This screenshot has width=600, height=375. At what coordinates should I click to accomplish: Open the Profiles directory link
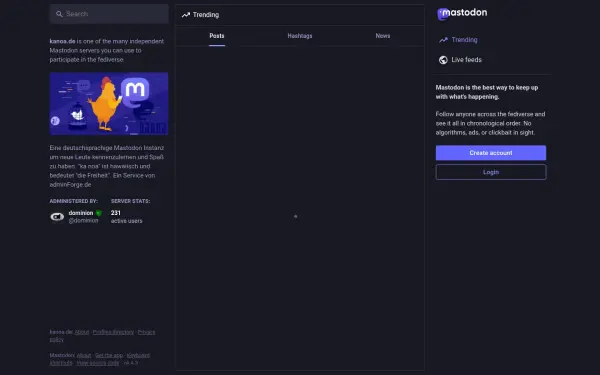coord(113,332)
